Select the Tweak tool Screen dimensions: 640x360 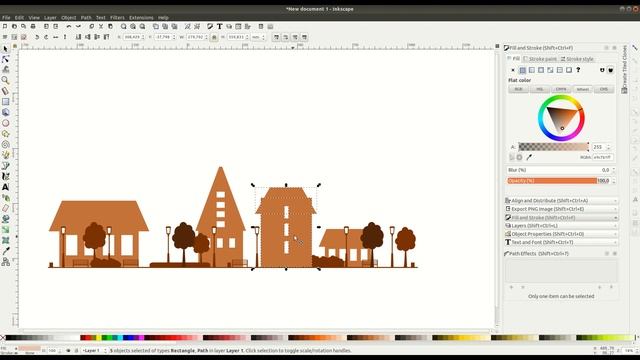[x=5, y=70]
